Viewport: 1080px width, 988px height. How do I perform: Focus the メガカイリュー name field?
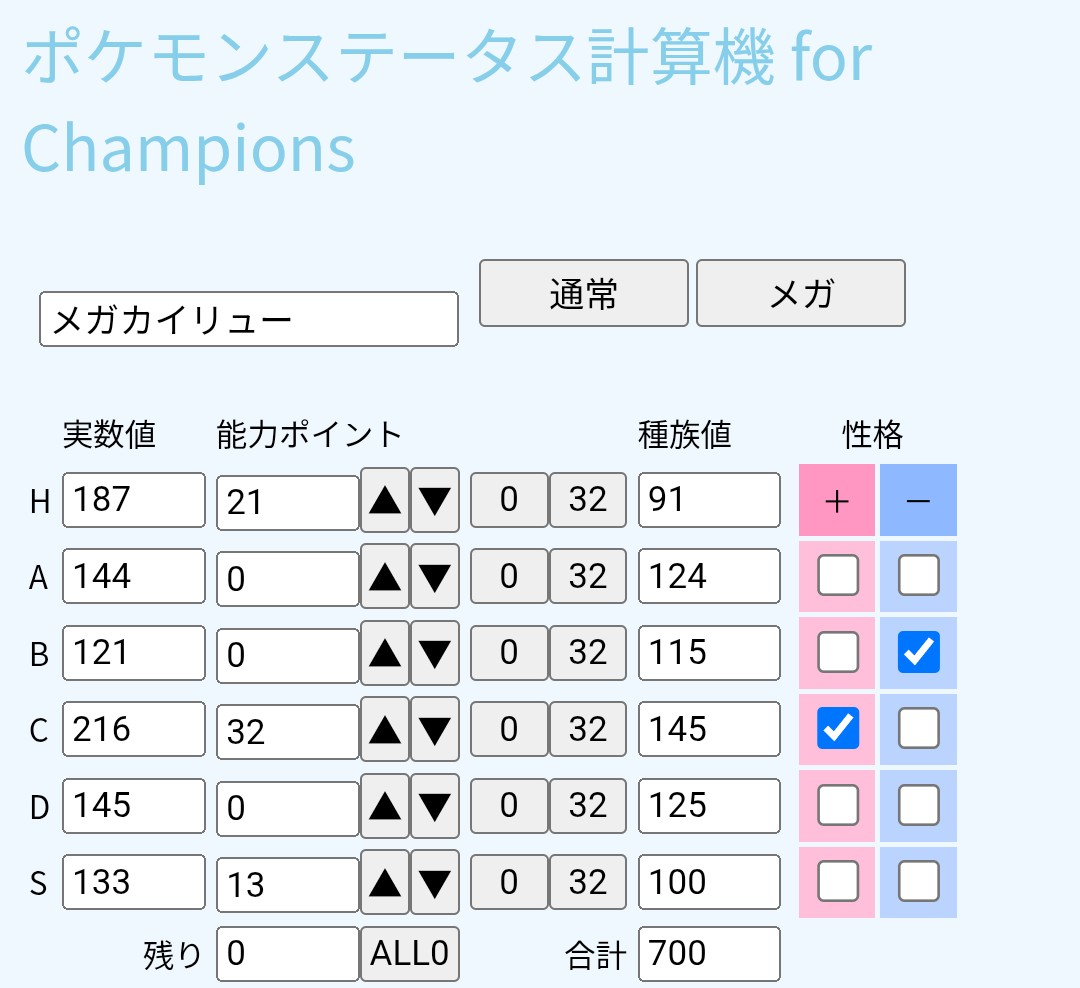(249, 319)
